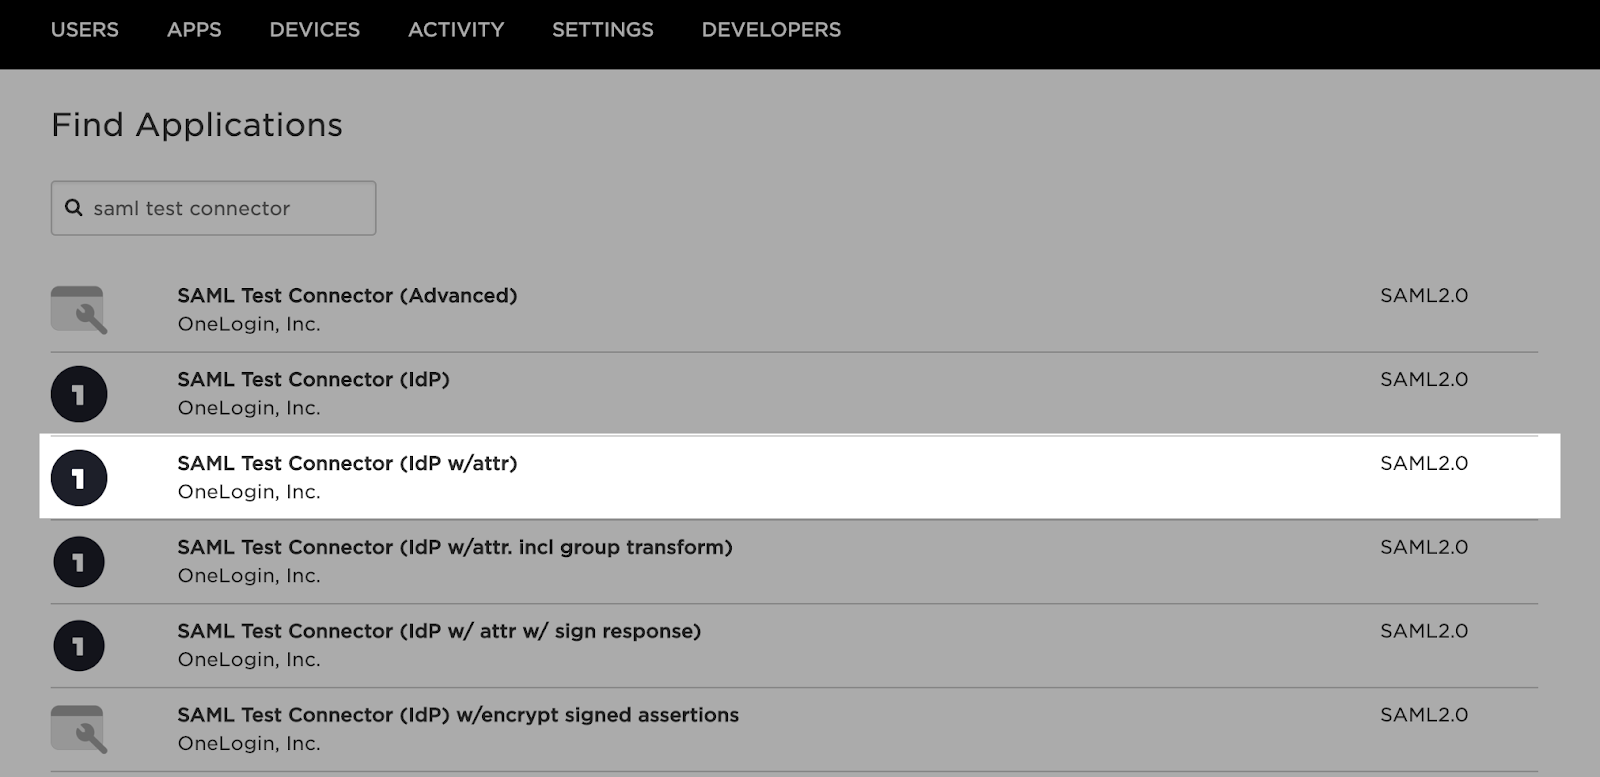Select the IdP w/encrypt signed assertions title
Screen dimensions: 1600x777
[458, 716]
